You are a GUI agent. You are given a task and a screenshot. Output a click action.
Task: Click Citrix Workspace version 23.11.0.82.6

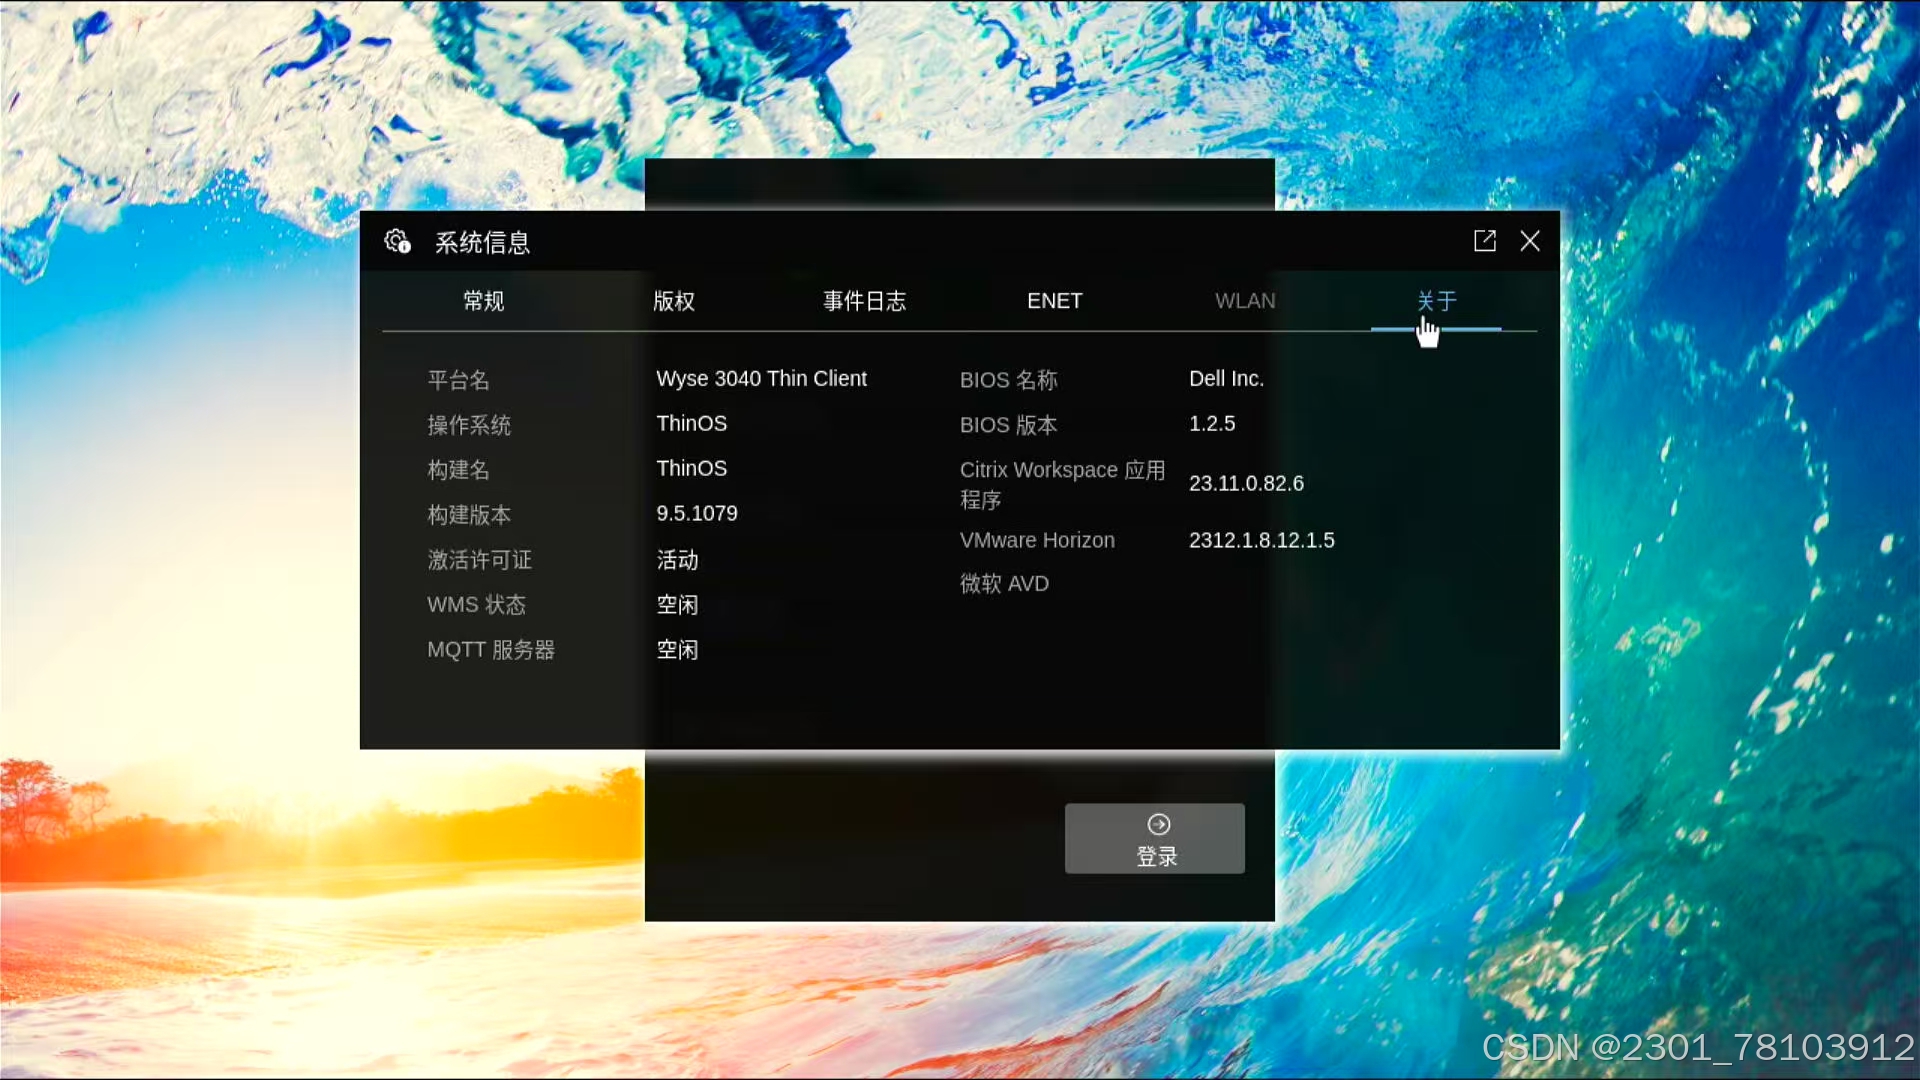[1246, 484]
